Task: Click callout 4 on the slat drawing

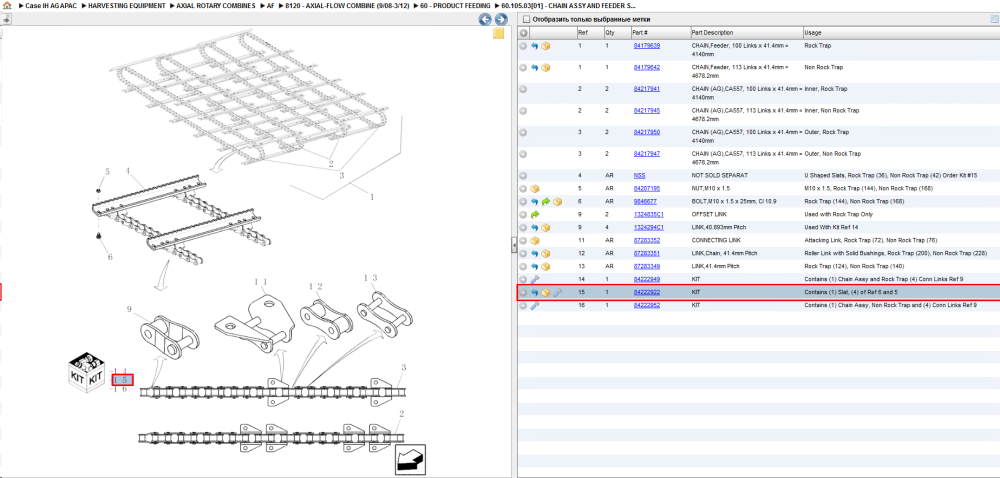Action: 128,171
